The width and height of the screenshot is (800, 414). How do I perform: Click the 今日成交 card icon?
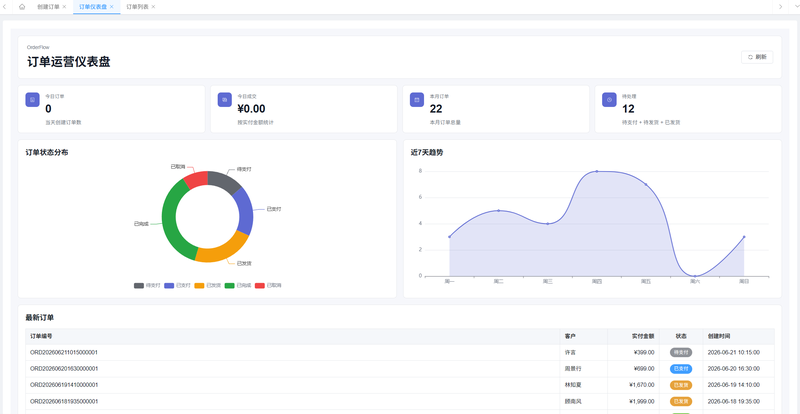[x=225, y=100]
